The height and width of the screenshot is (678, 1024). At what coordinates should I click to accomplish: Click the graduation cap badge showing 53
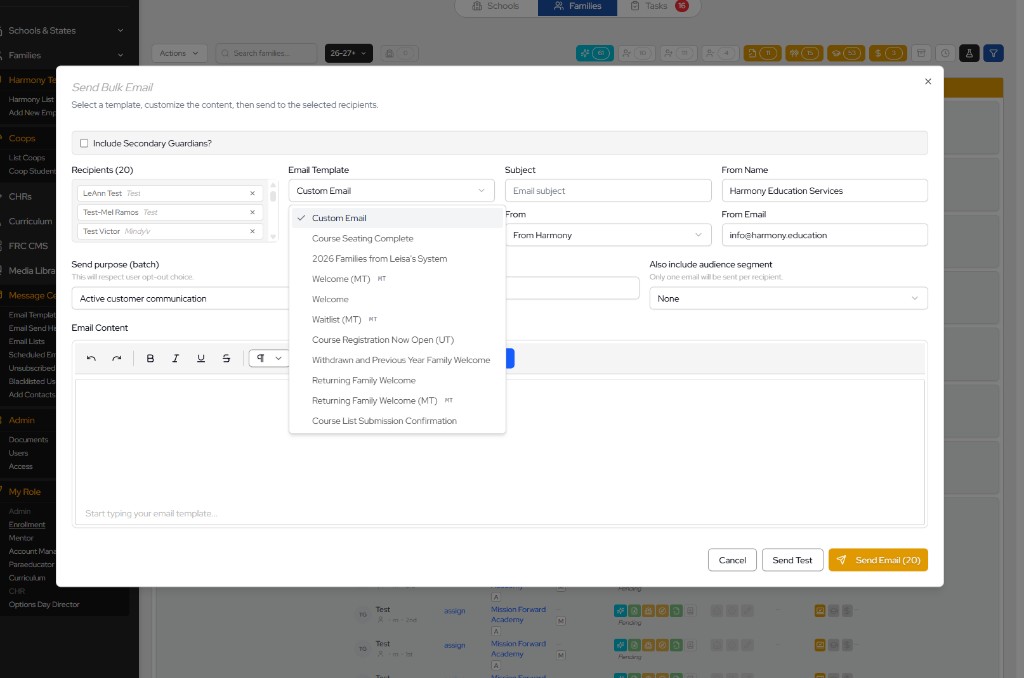[846, 54]
